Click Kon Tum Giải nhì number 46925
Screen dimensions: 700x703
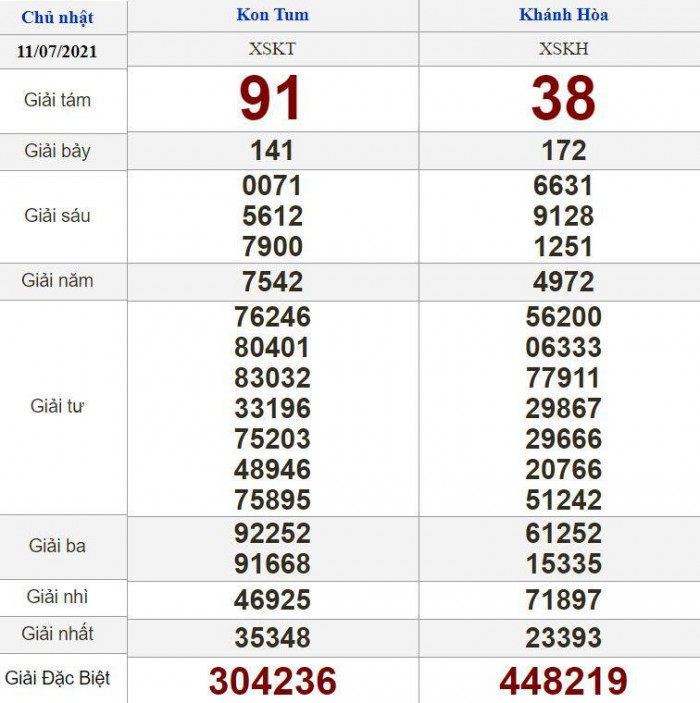pos(272,600)
